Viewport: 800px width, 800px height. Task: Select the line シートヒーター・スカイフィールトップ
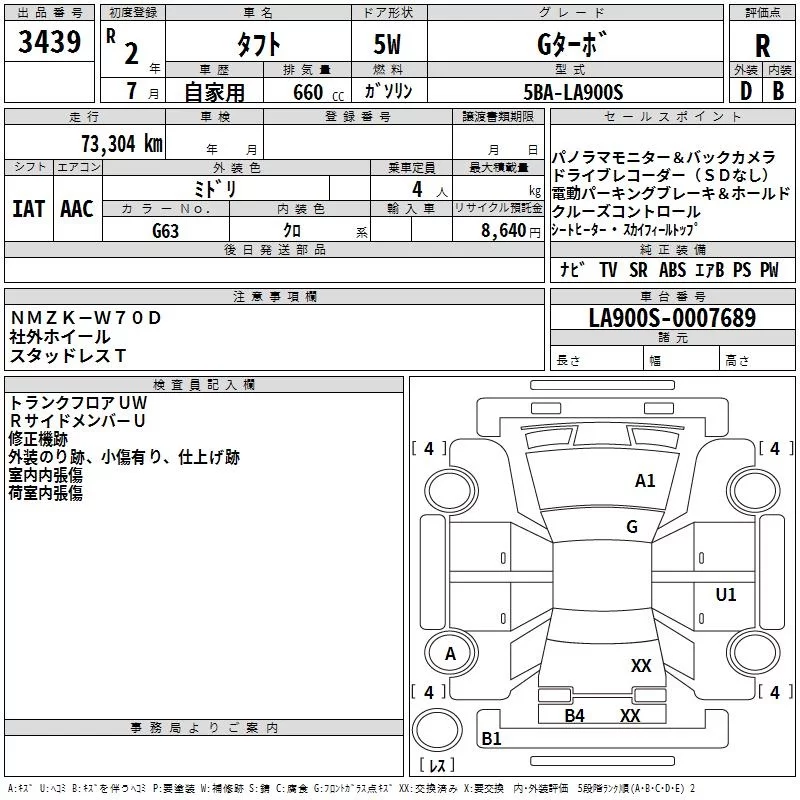[x=624, y=230]
